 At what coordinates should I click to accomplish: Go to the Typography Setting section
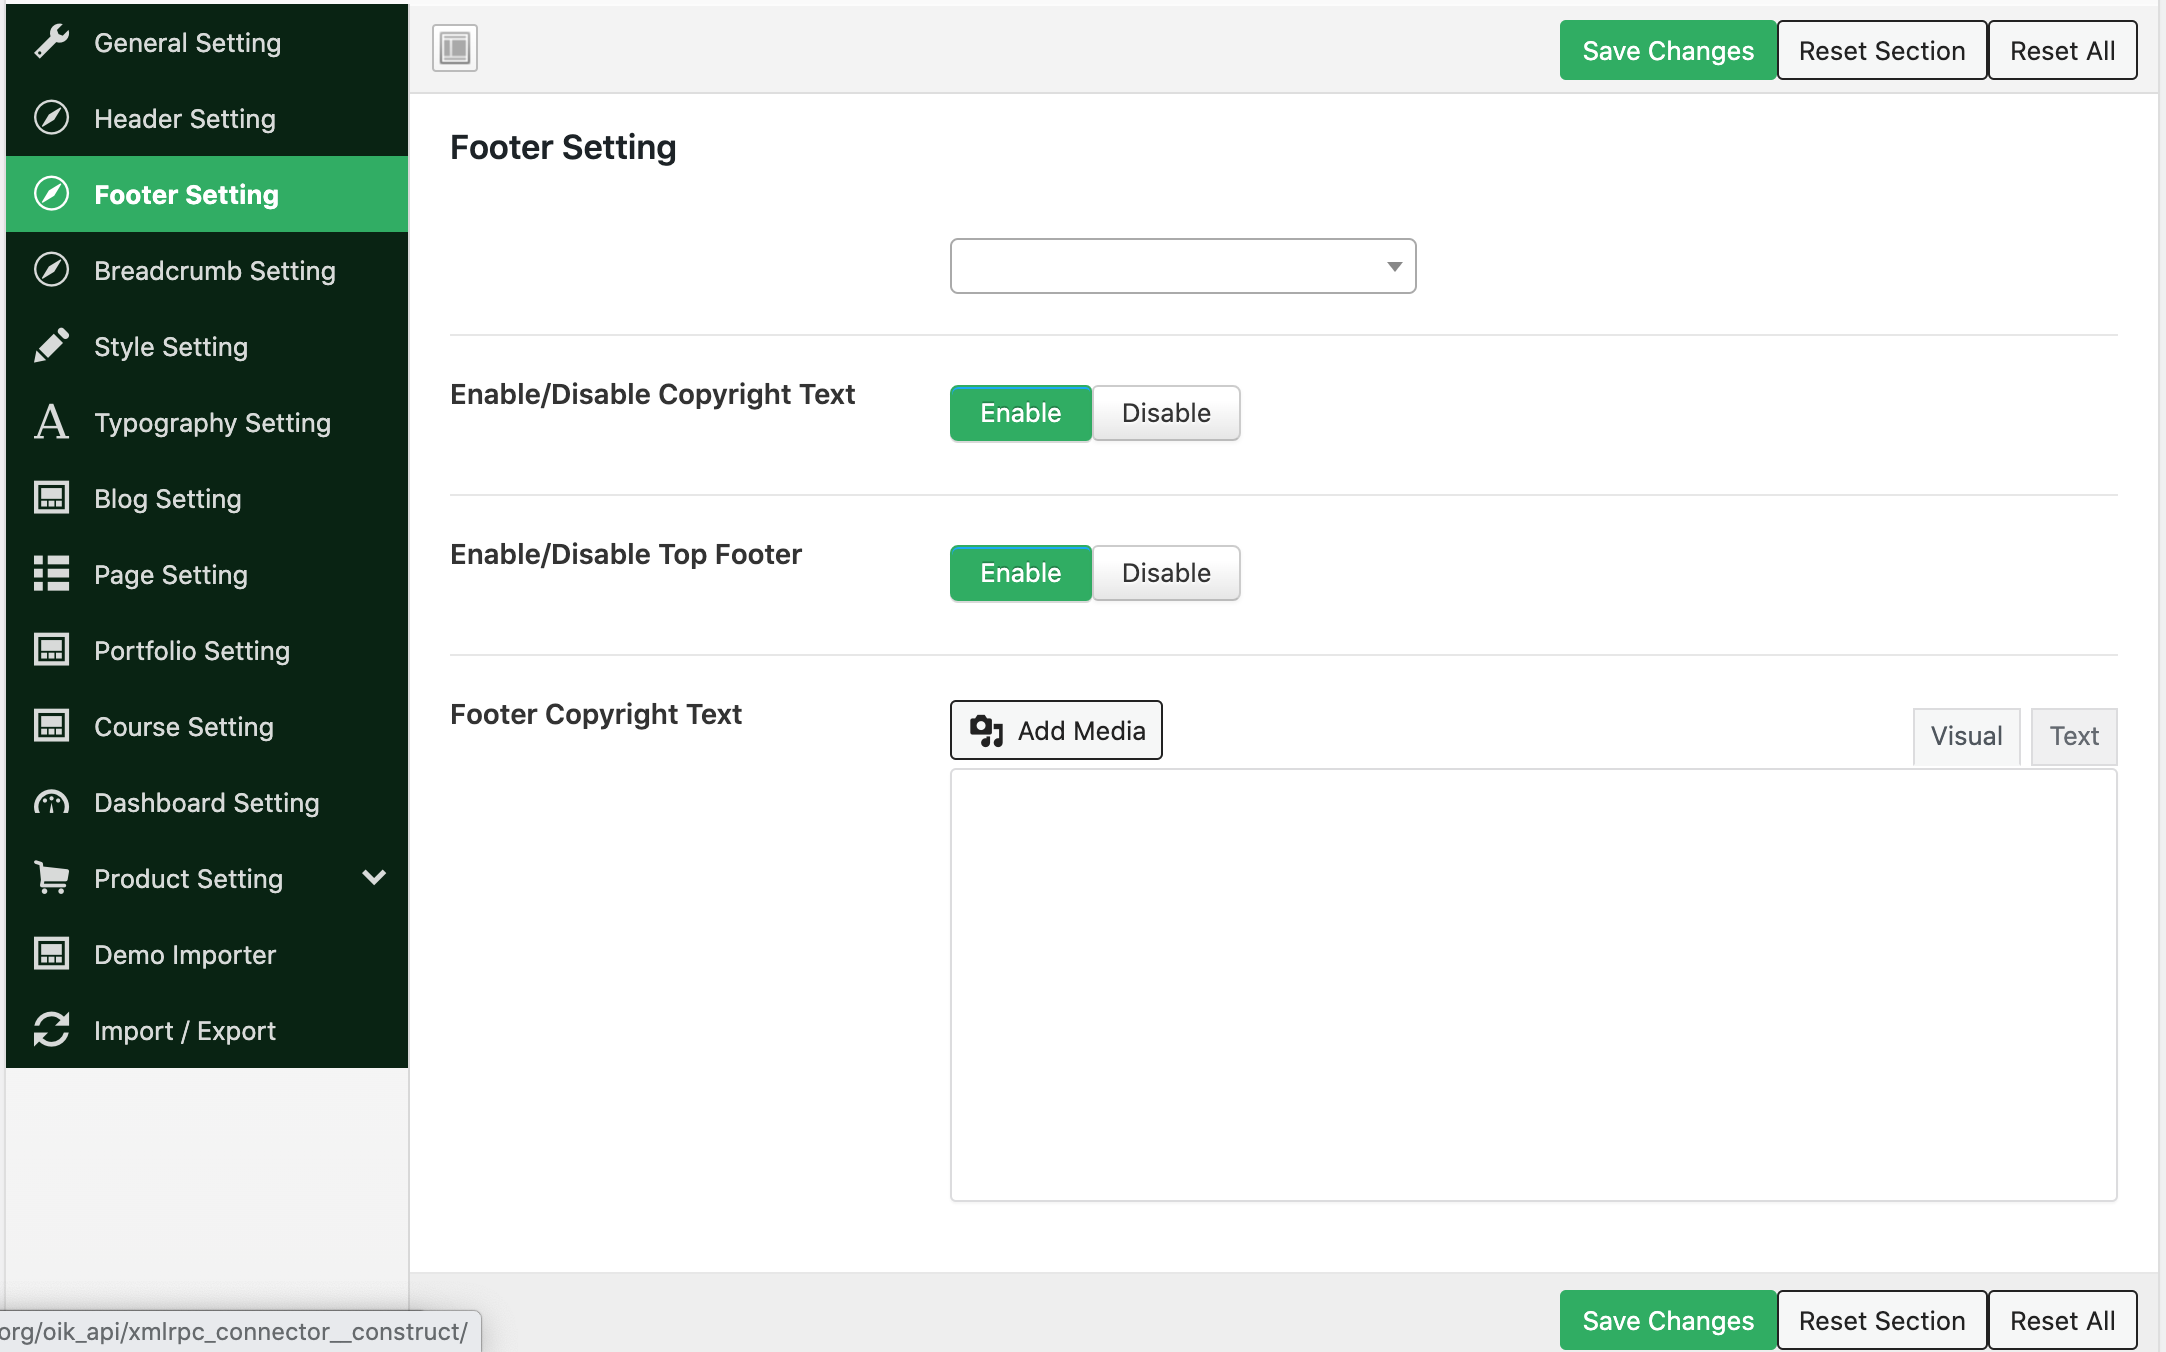[207, 422]
